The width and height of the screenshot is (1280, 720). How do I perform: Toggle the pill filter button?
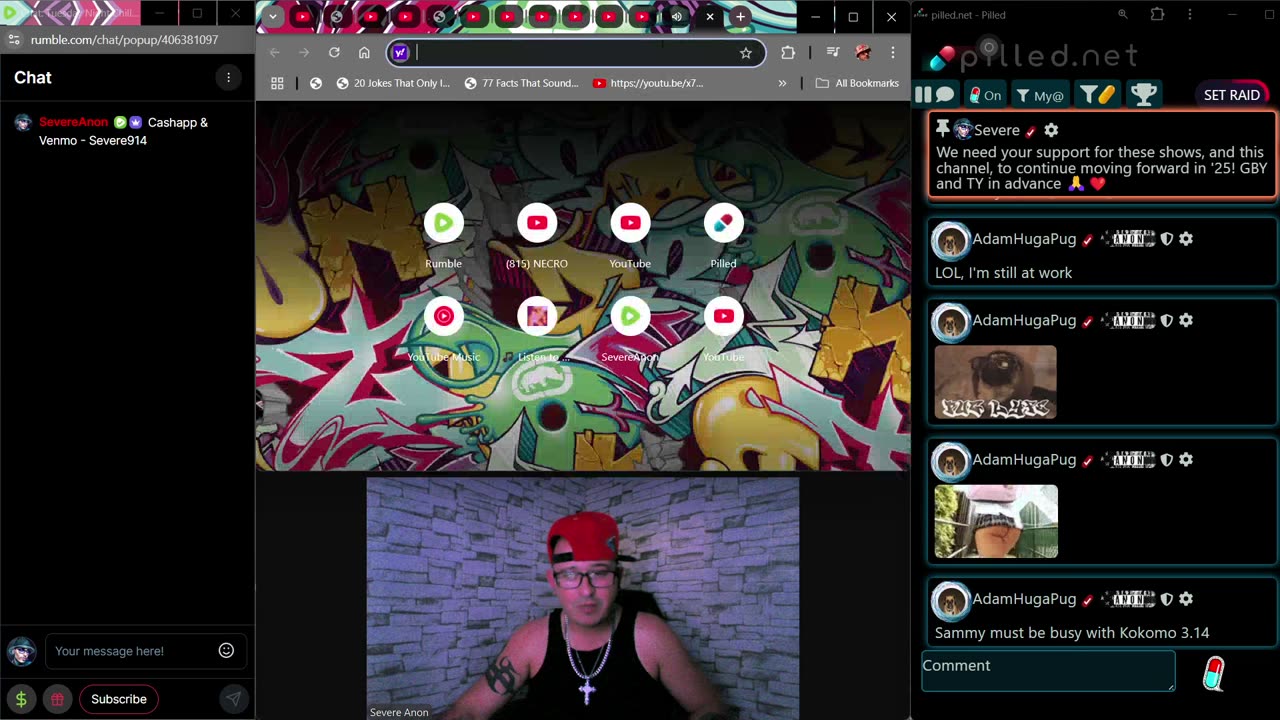pyautogui.click(x=1097, y=95)
